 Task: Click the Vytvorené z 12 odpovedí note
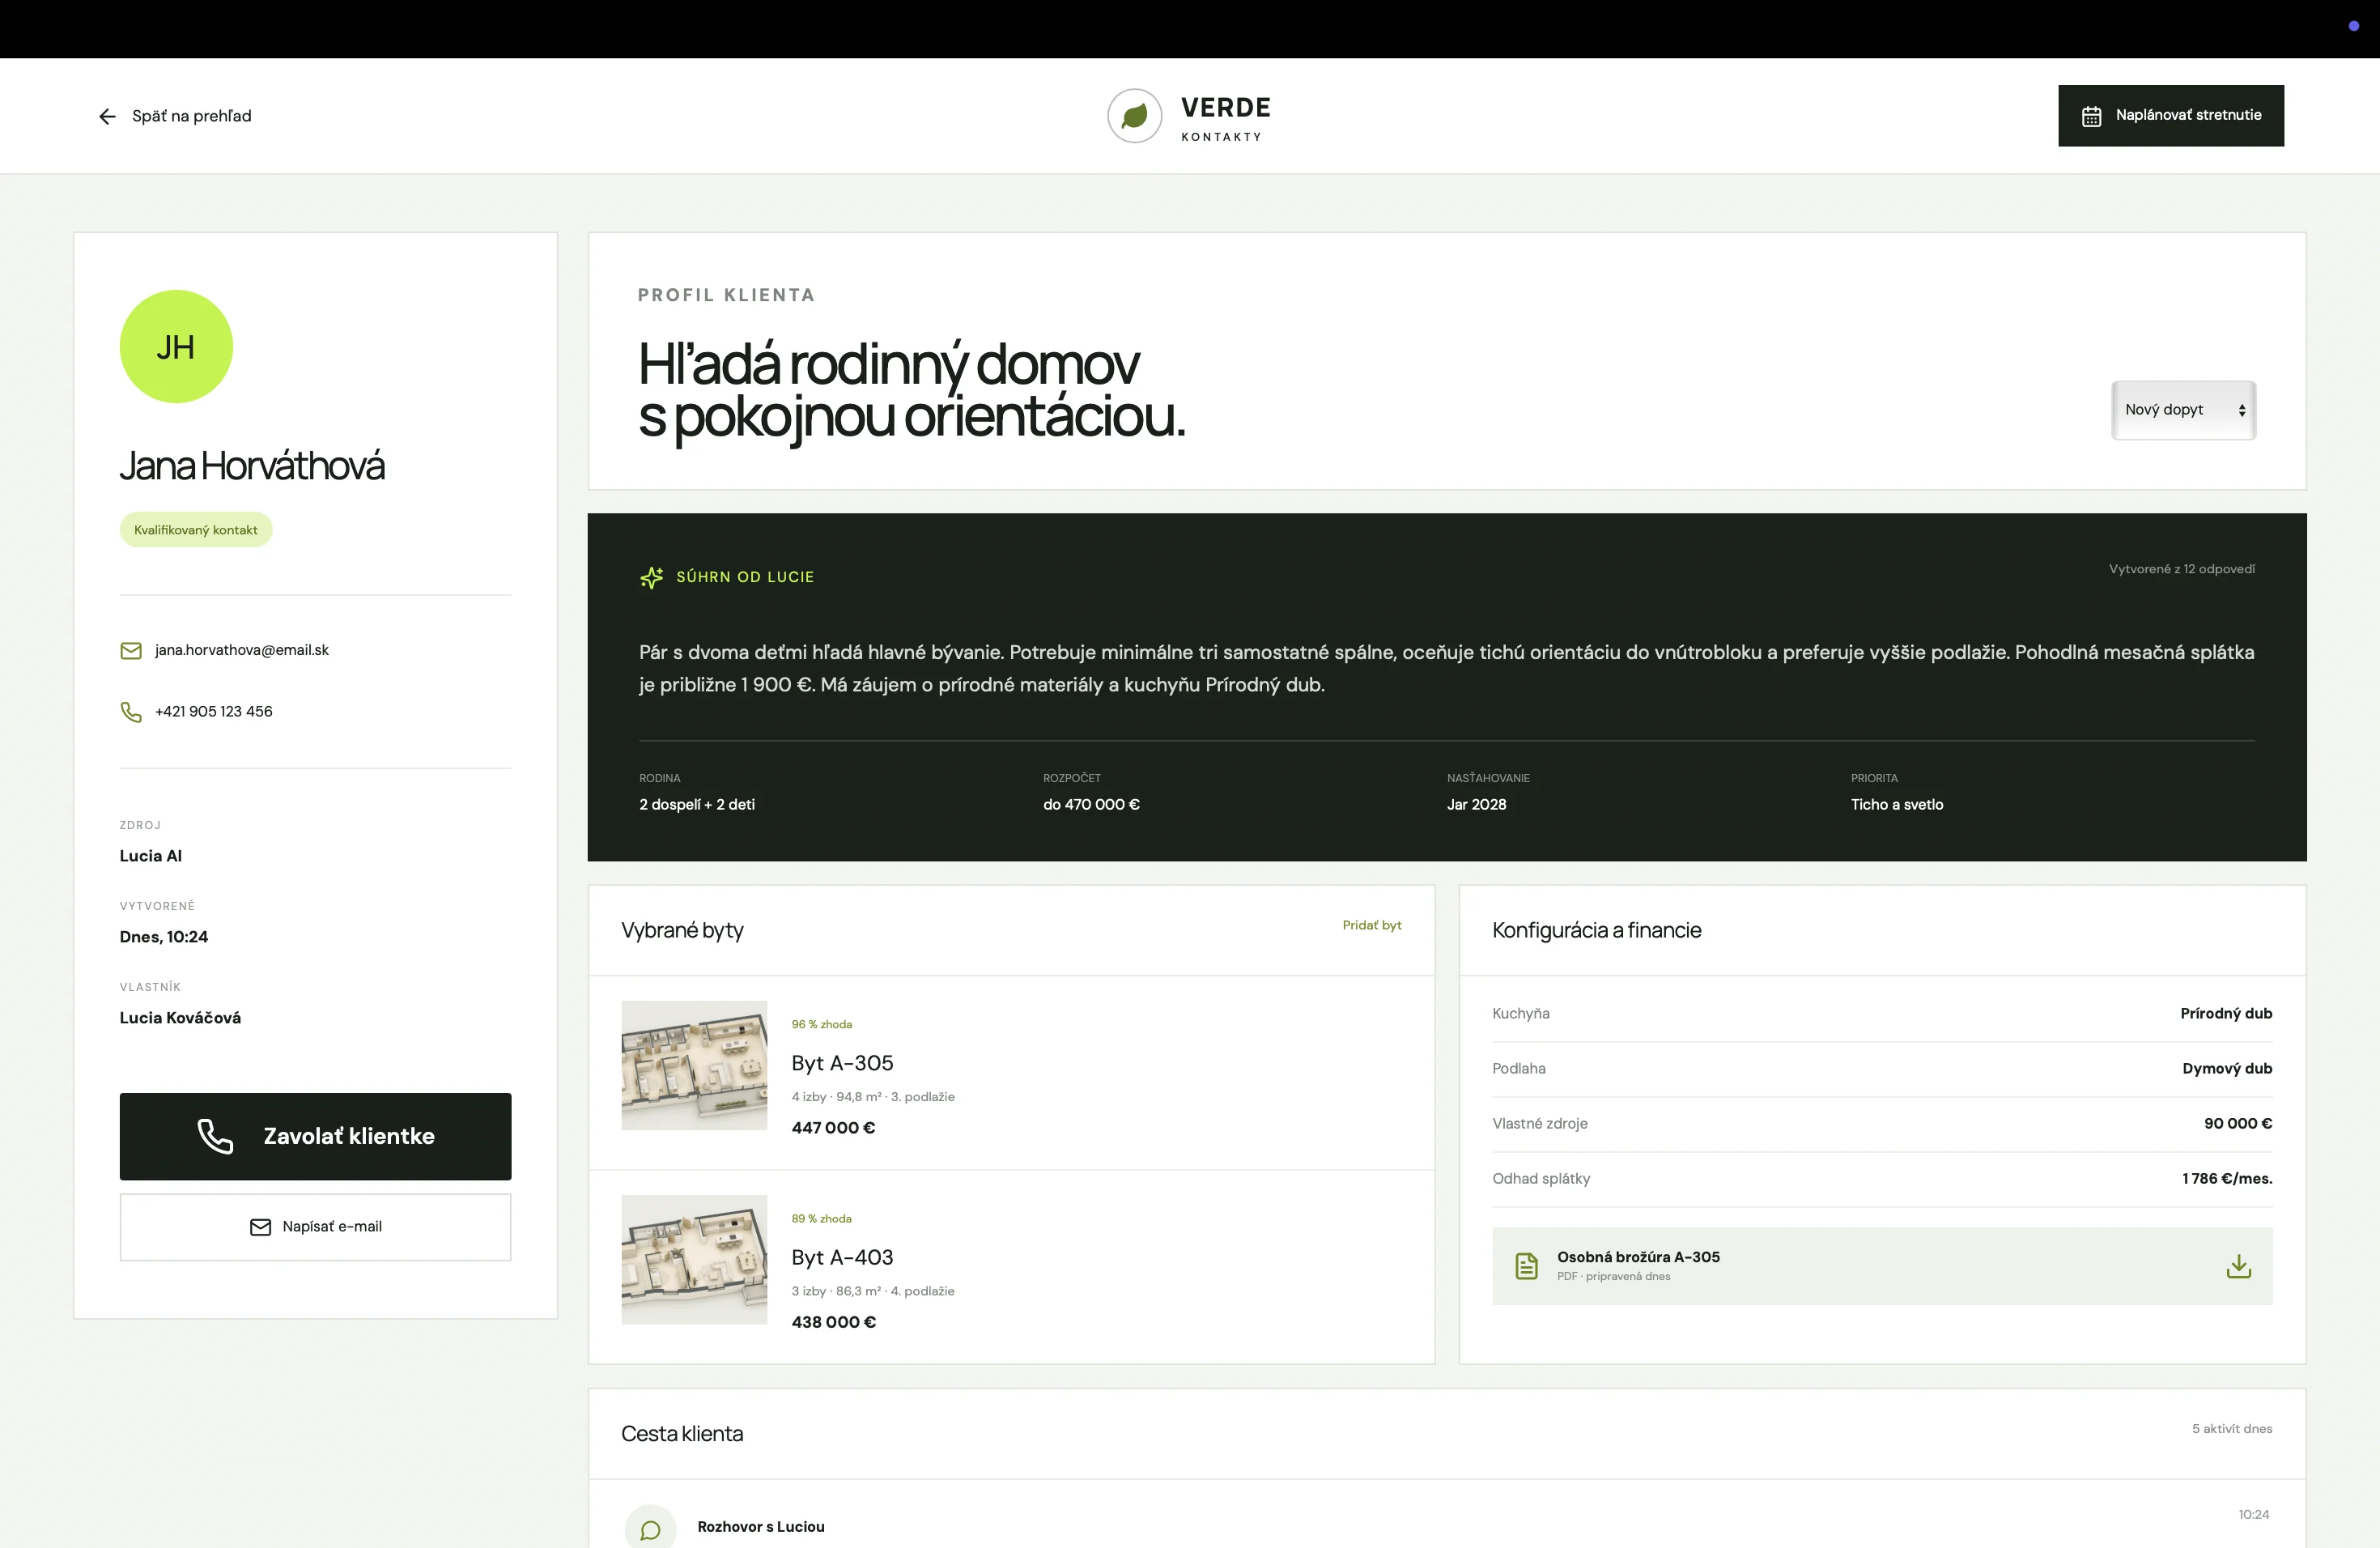[2182, 569]
